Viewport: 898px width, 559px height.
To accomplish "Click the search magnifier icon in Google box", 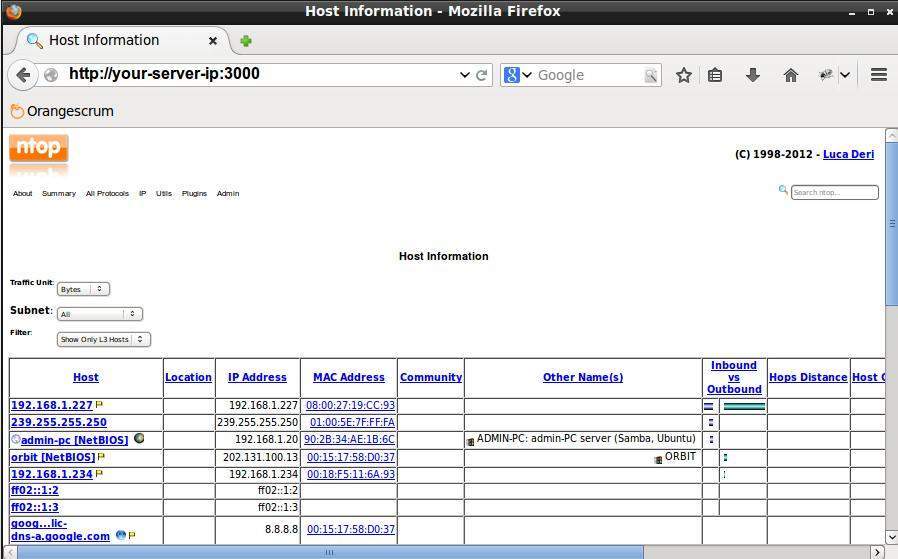I will pyautogui.click(x=651, y=75).
